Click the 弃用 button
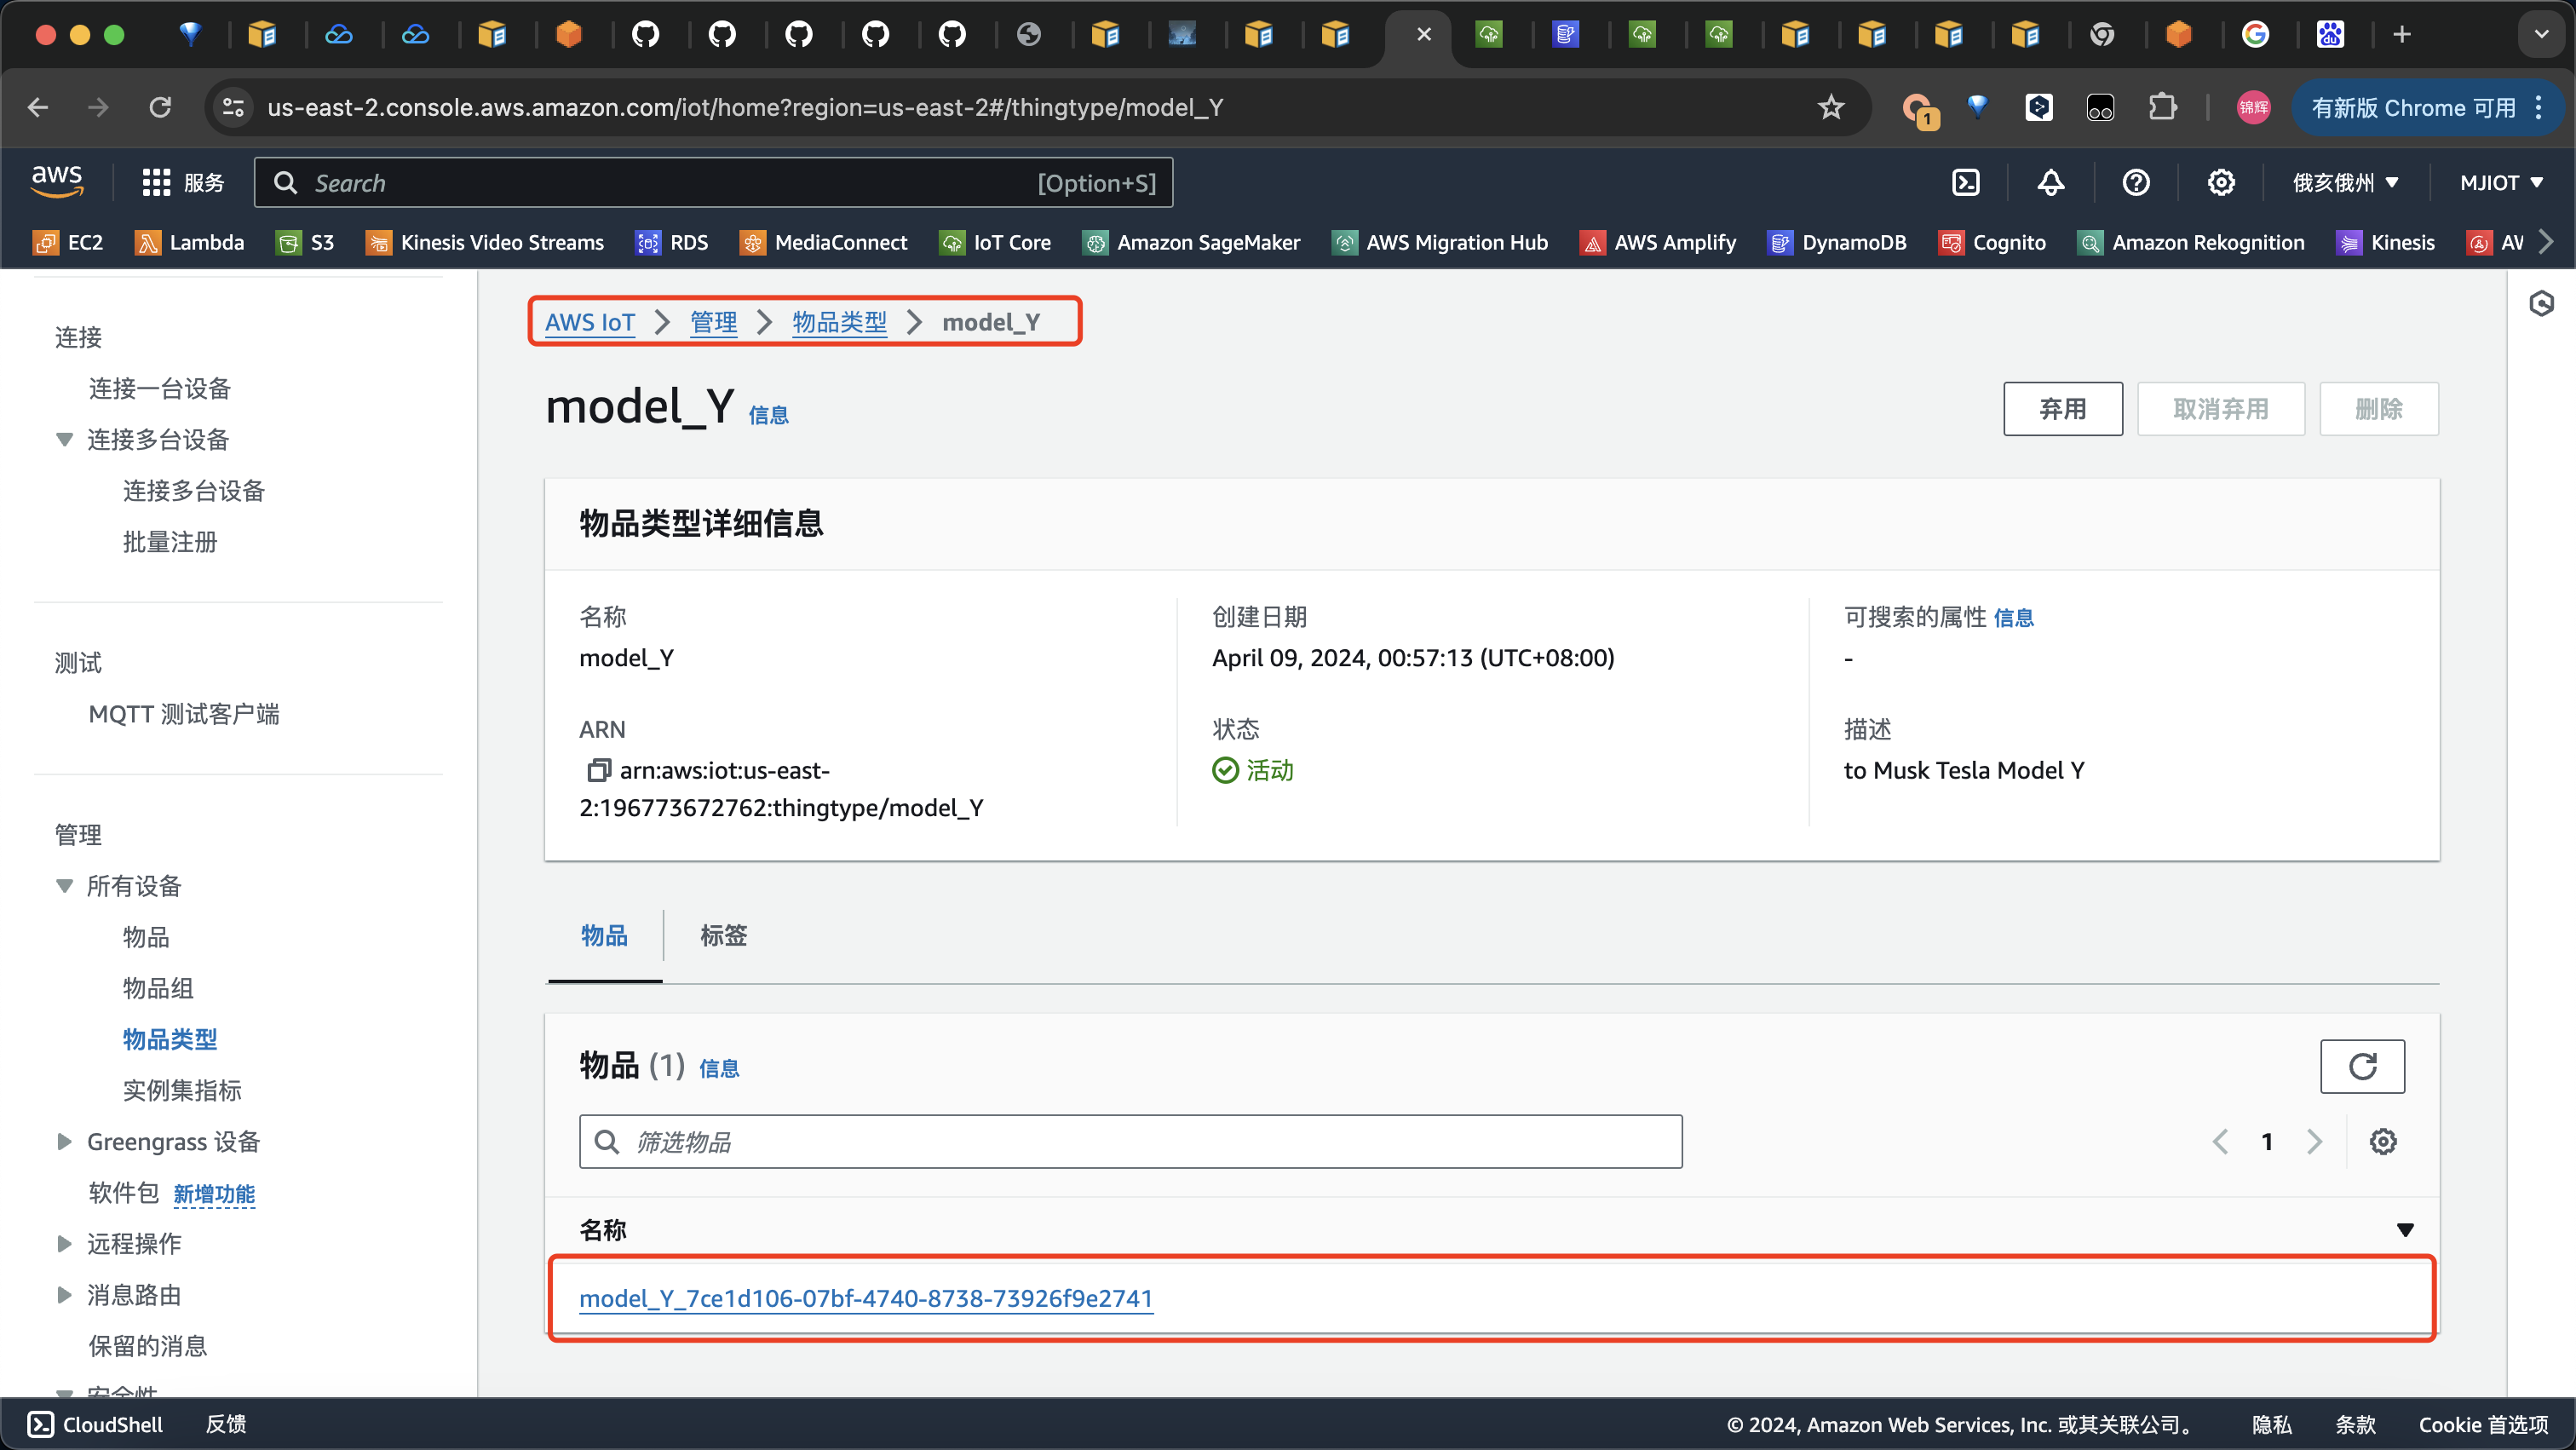 point(2062,408)
